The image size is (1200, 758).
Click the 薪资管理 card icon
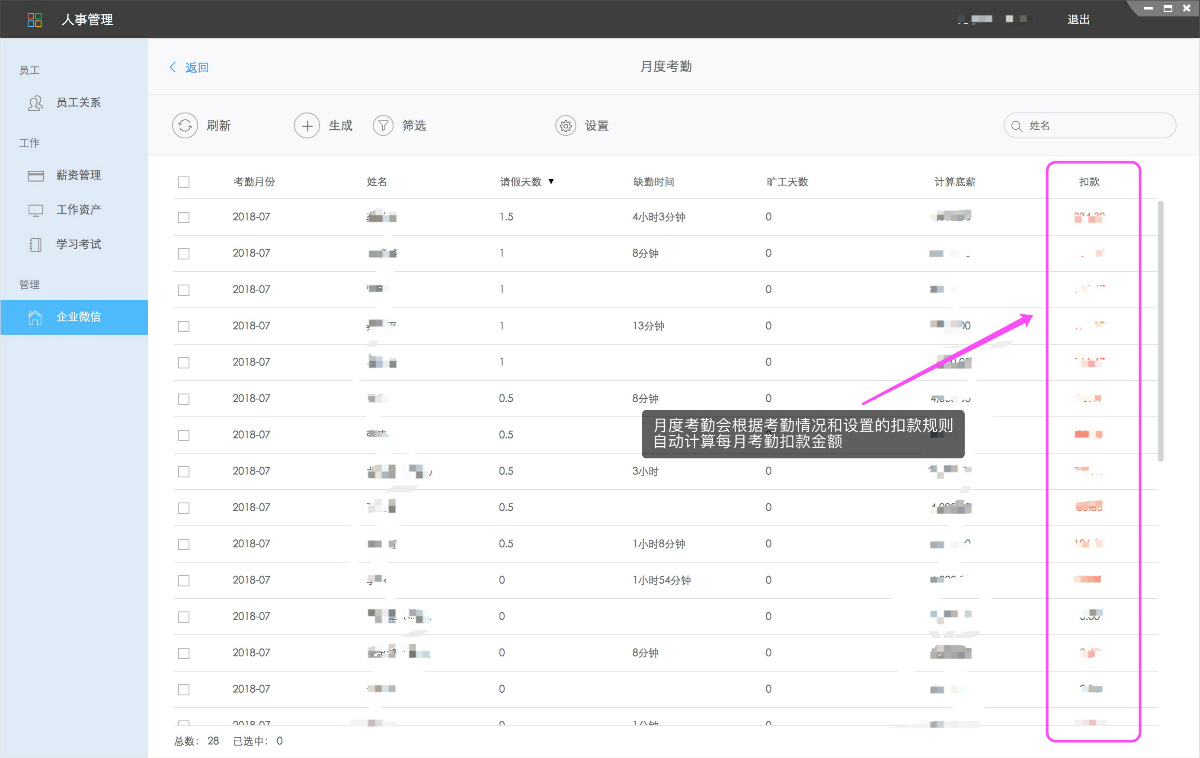tap(36, 175)
